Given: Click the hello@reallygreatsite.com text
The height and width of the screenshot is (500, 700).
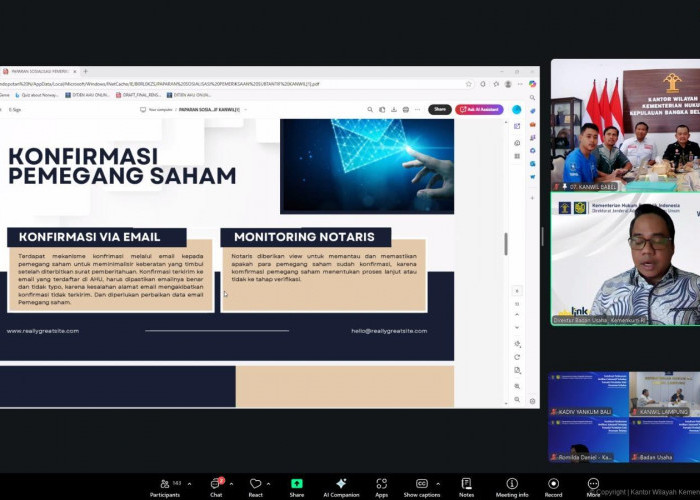Looking at the screenshot, I should [x=389, y=331].
